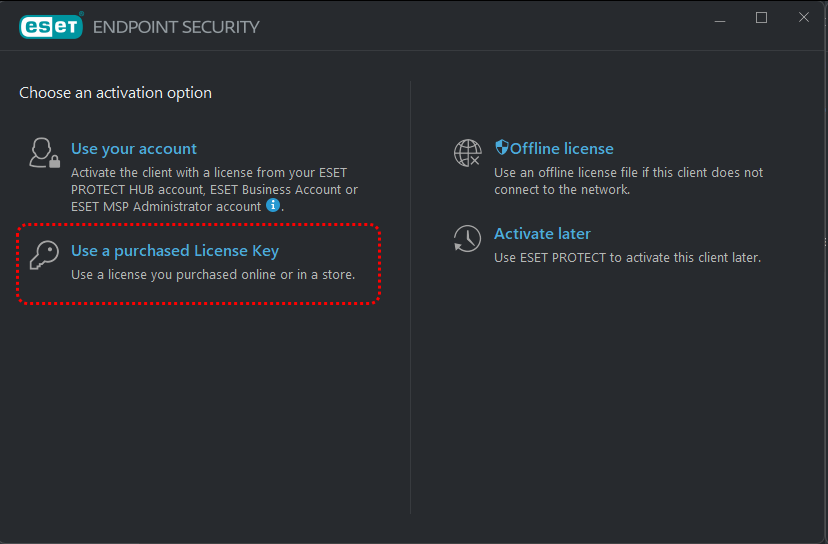Click the globe icon beside Offline license
The image size is (828, 544).
tap(467, 153)
